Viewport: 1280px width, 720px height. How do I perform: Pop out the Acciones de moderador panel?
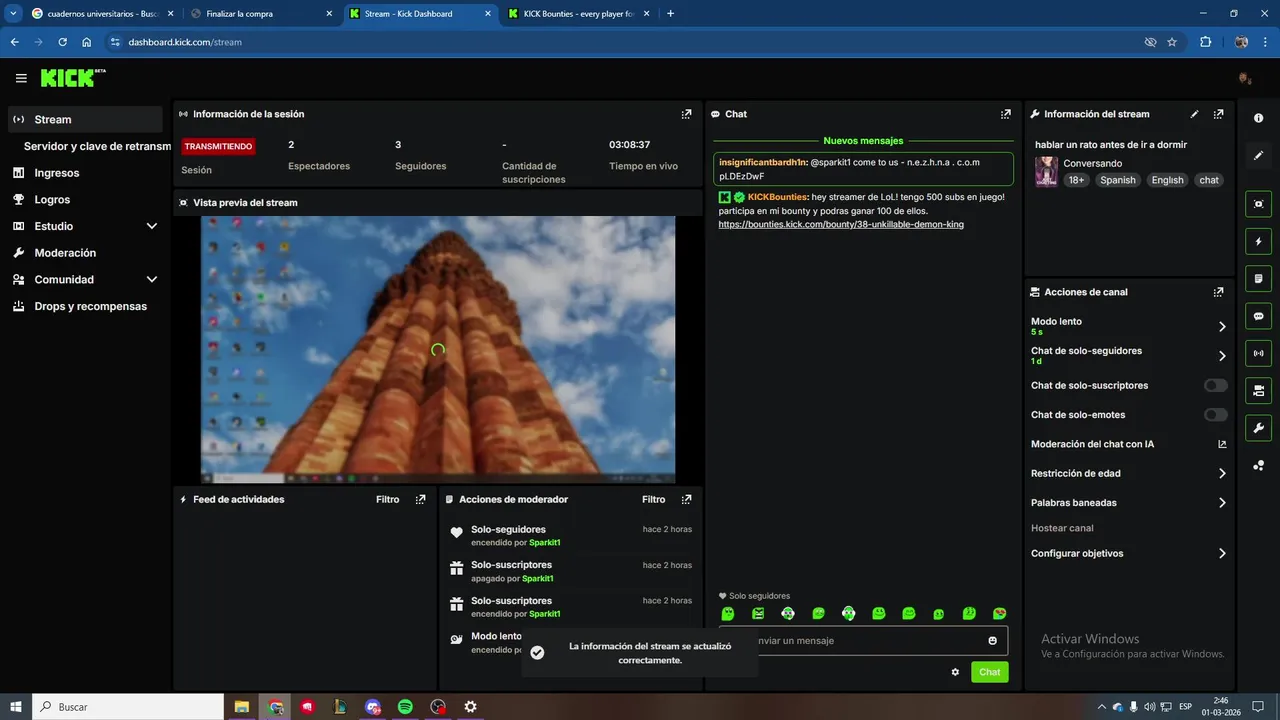686,499
